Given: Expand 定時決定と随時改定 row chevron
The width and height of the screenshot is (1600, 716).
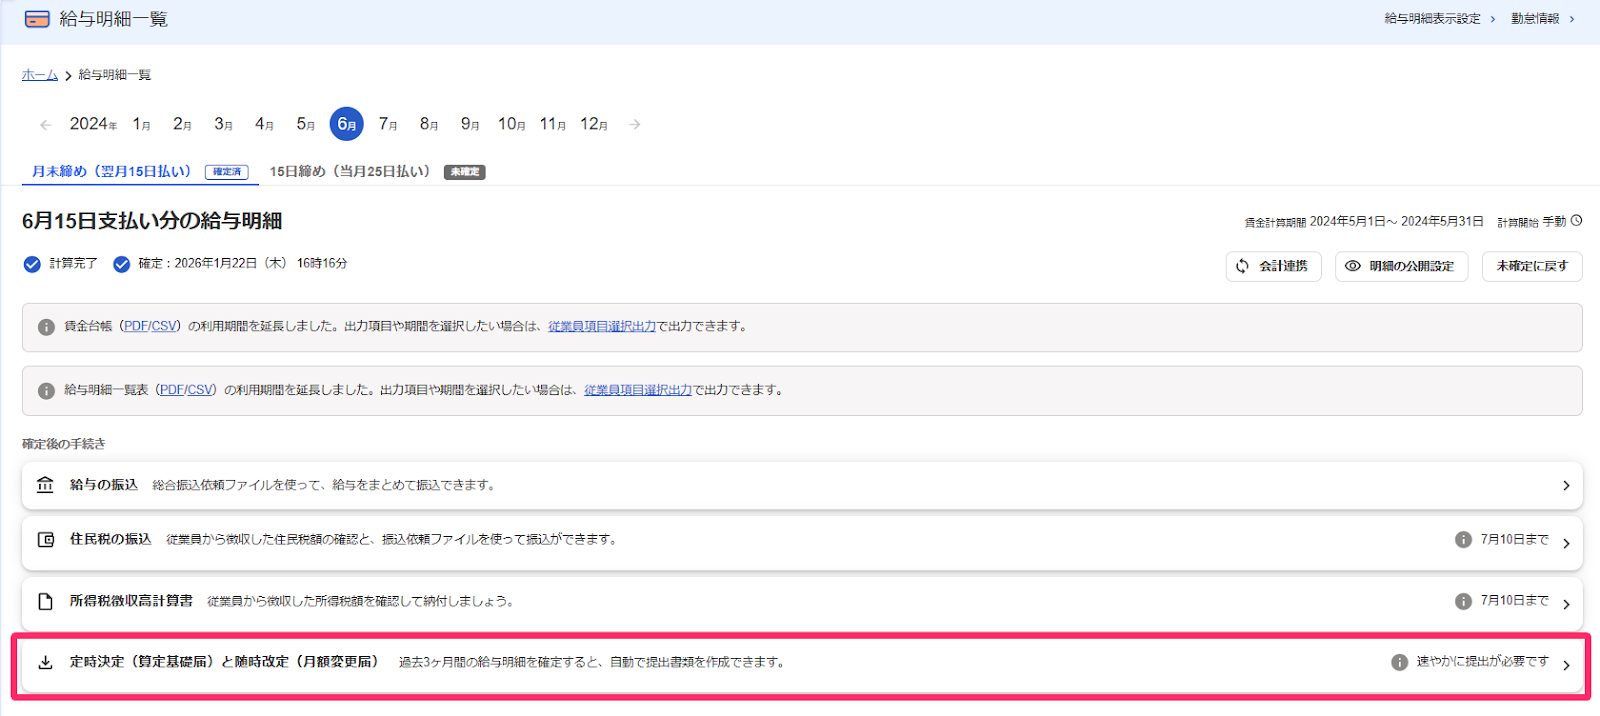Looking at the screenshot, I should point(1566,665).
